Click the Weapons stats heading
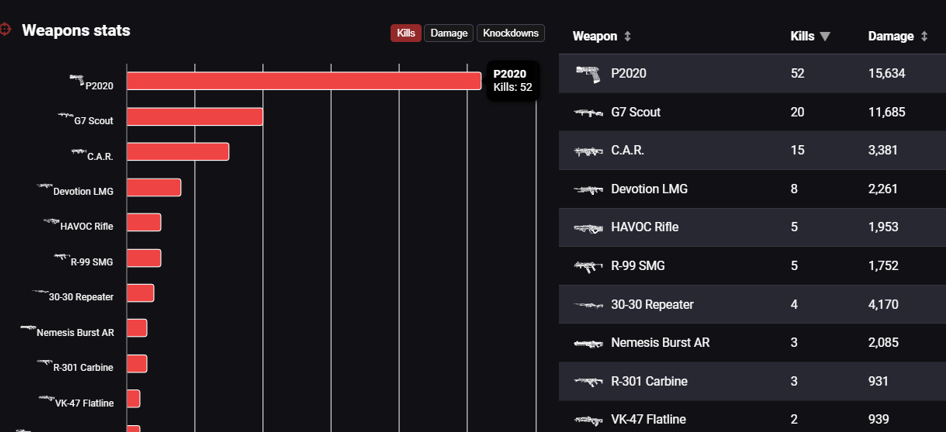The height and width of the screenshot is (432, 946). click(x=76, y=30)
